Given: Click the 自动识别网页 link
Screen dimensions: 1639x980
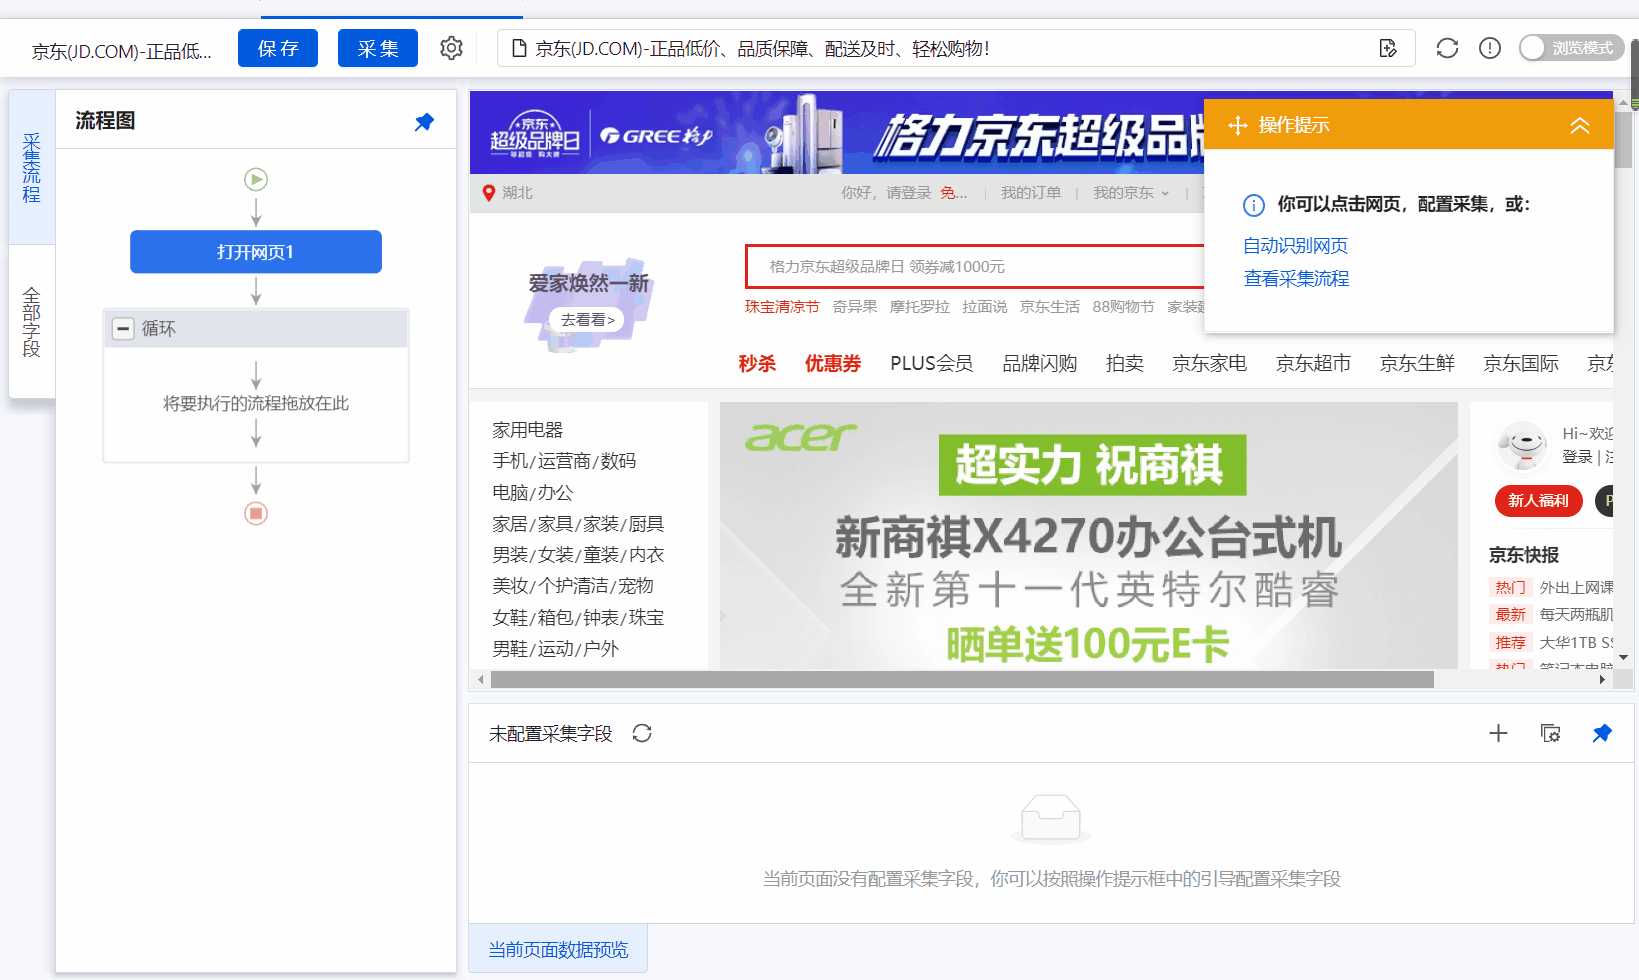Looking at the screenshot, I should 1296,246.
